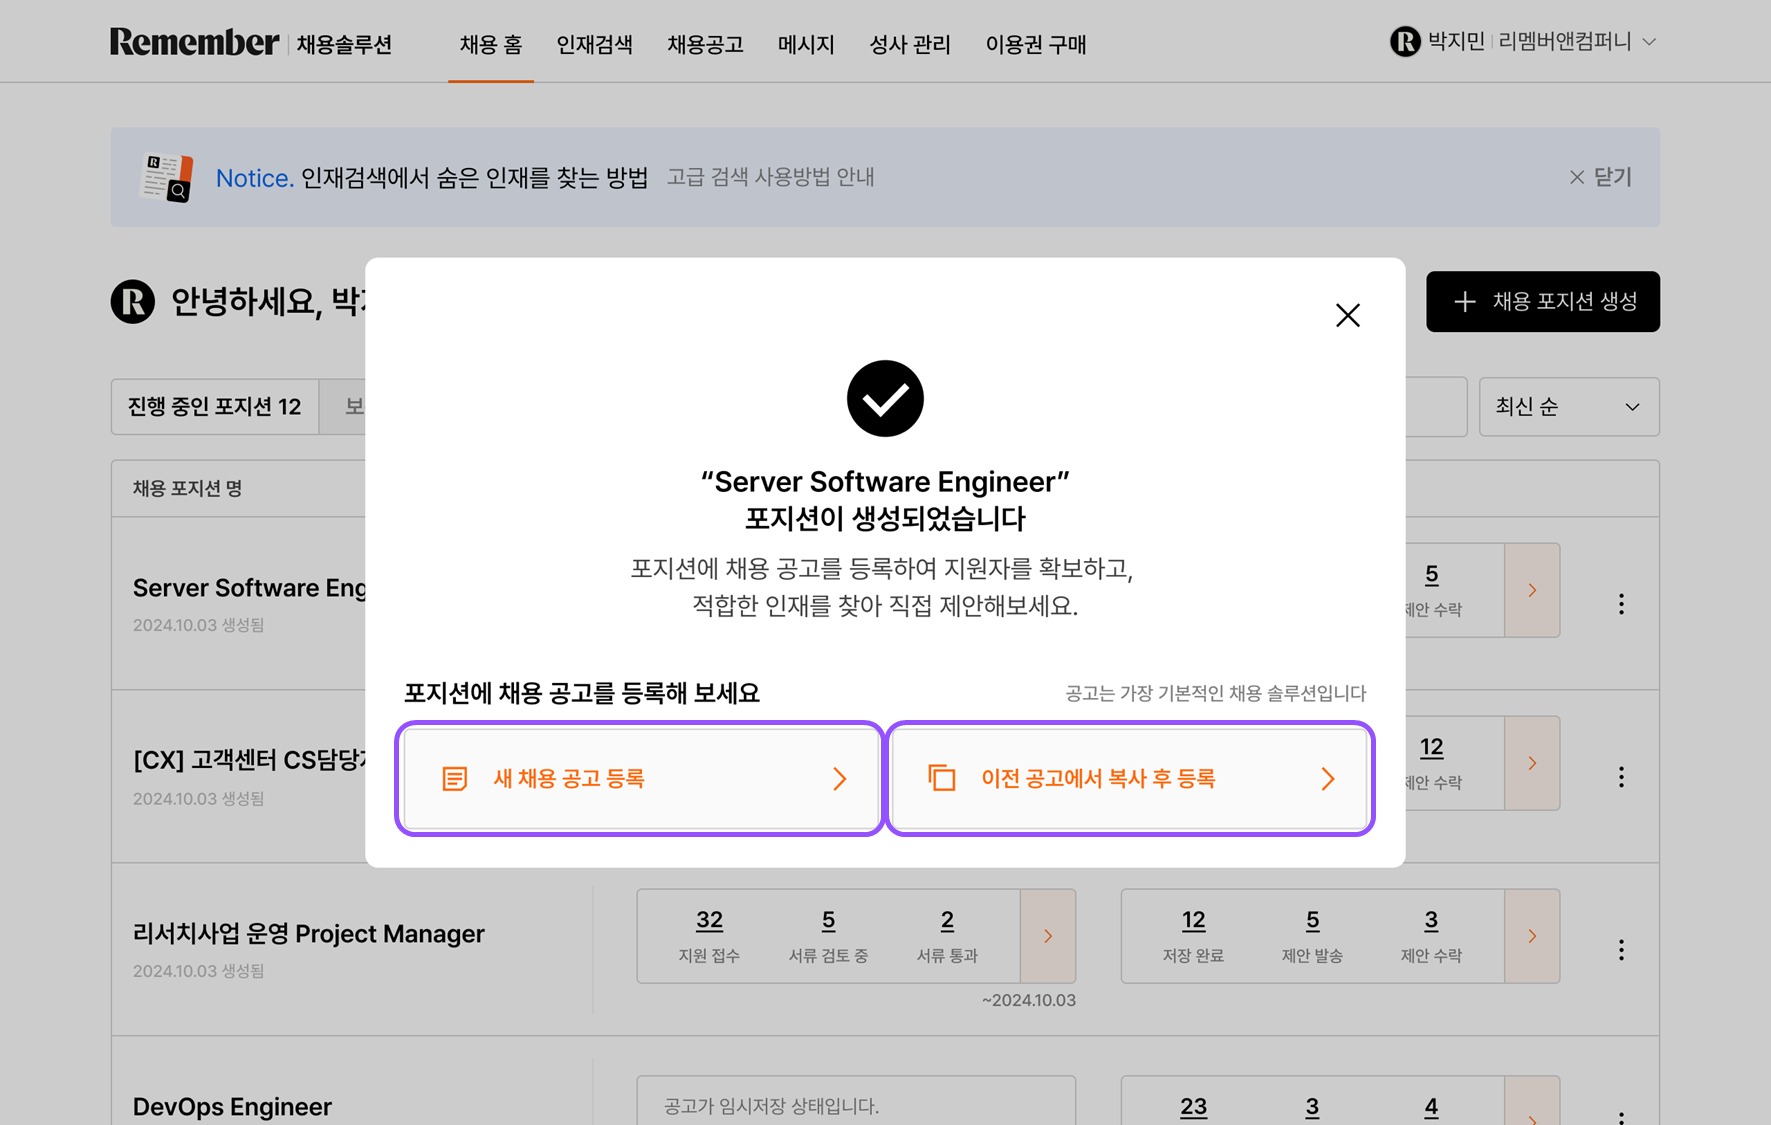Expand the 최신 순 sort dropdown
1771x1125 pixels.
point(1568,407)
